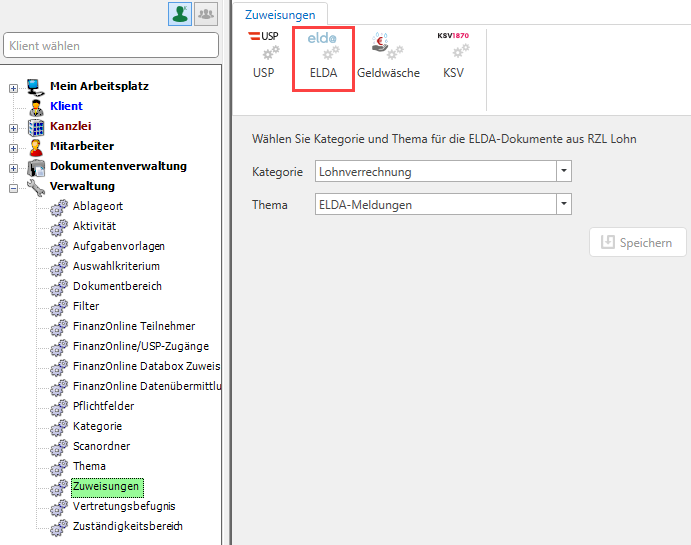
Task: Click the Klient wählen search field
Action: click(110, 46)
